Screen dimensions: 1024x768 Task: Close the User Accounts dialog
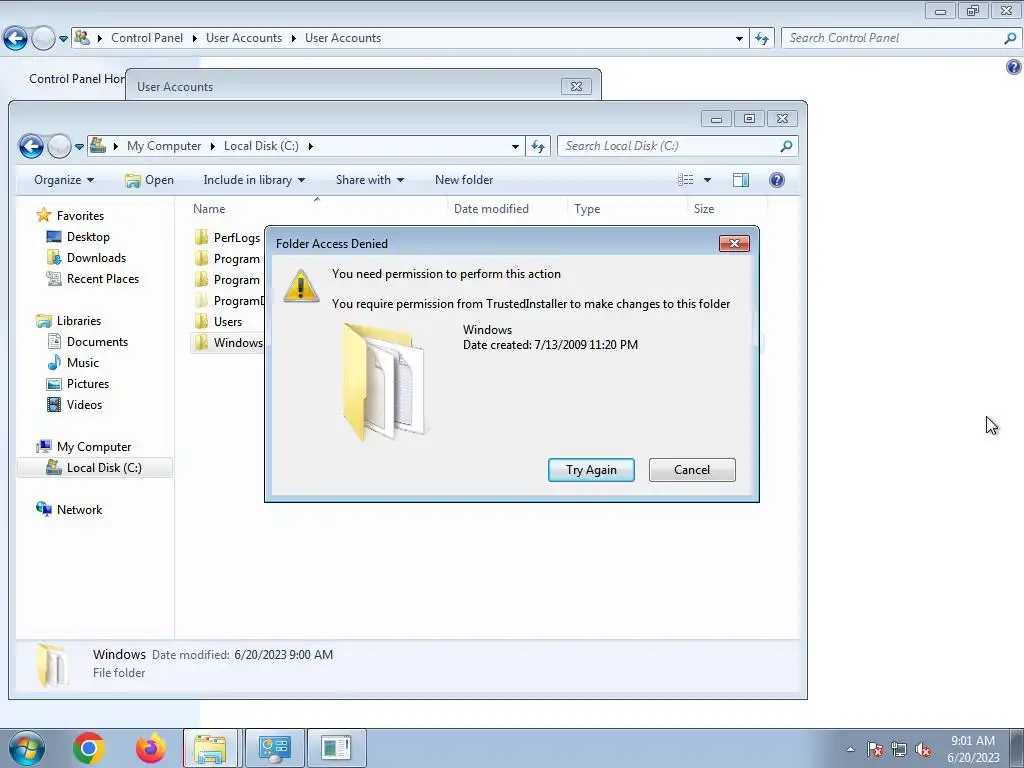coord(576,86)
